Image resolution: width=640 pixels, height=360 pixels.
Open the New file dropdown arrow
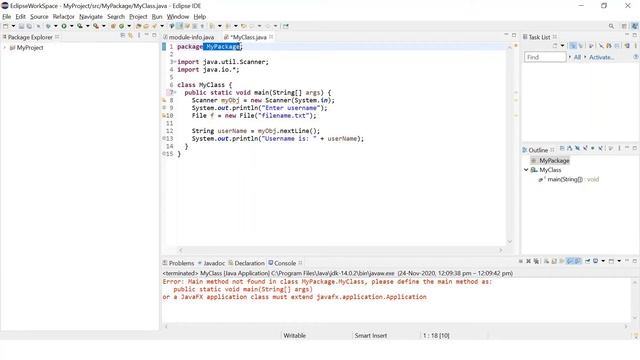pos(13,26)
